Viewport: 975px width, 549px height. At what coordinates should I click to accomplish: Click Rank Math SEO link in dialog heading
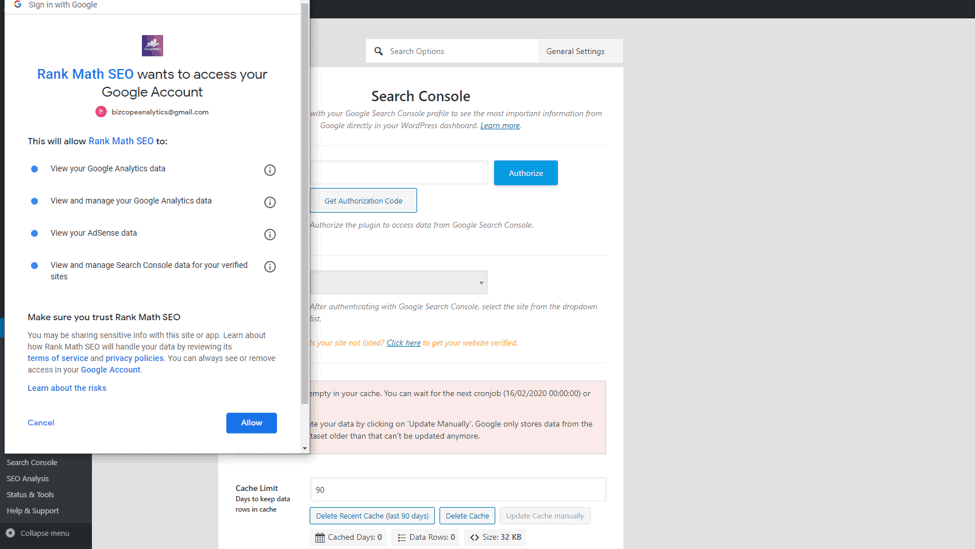[85, 74]
